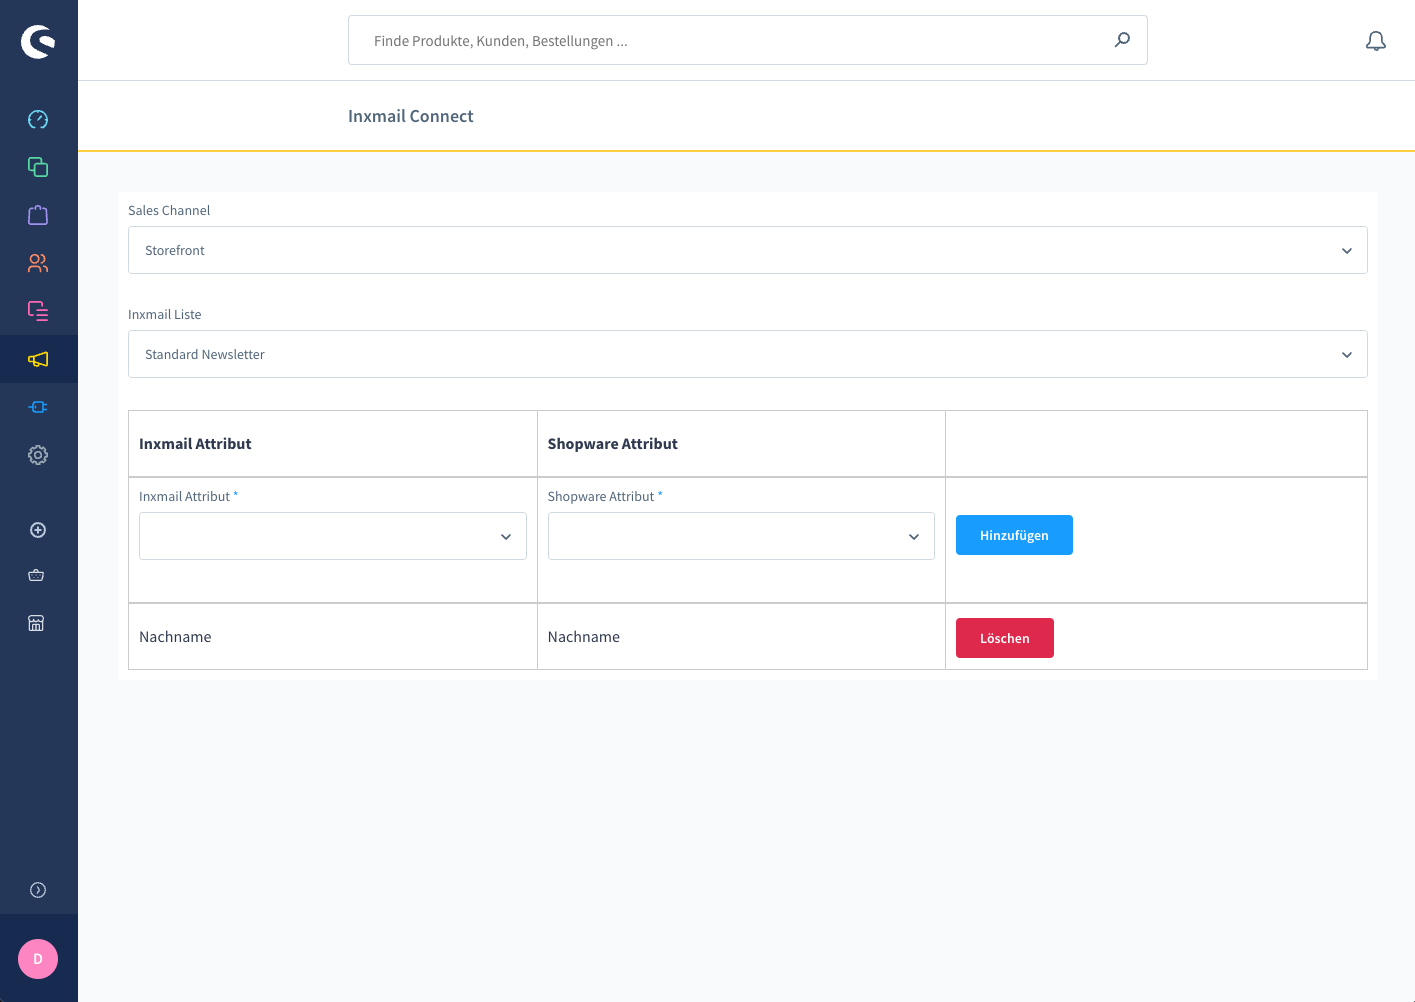Select Nachname in Shopware Attribut column
Viewport: 1415px width, 1002px height.
click(584, 637)
